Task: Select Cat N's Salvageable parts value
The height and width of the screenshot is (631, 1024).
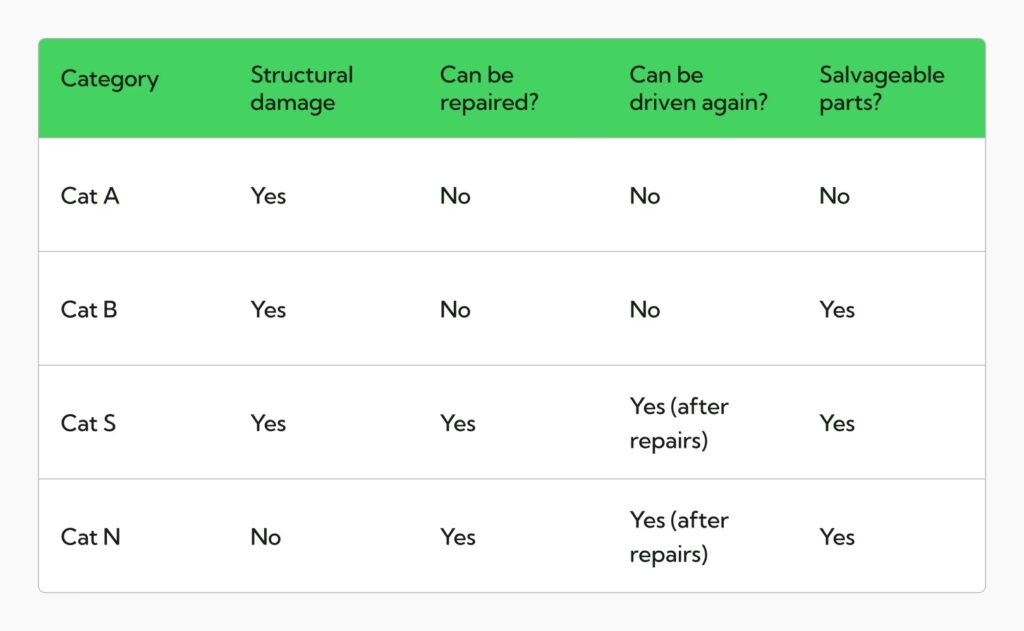Action: click(837, 537)
